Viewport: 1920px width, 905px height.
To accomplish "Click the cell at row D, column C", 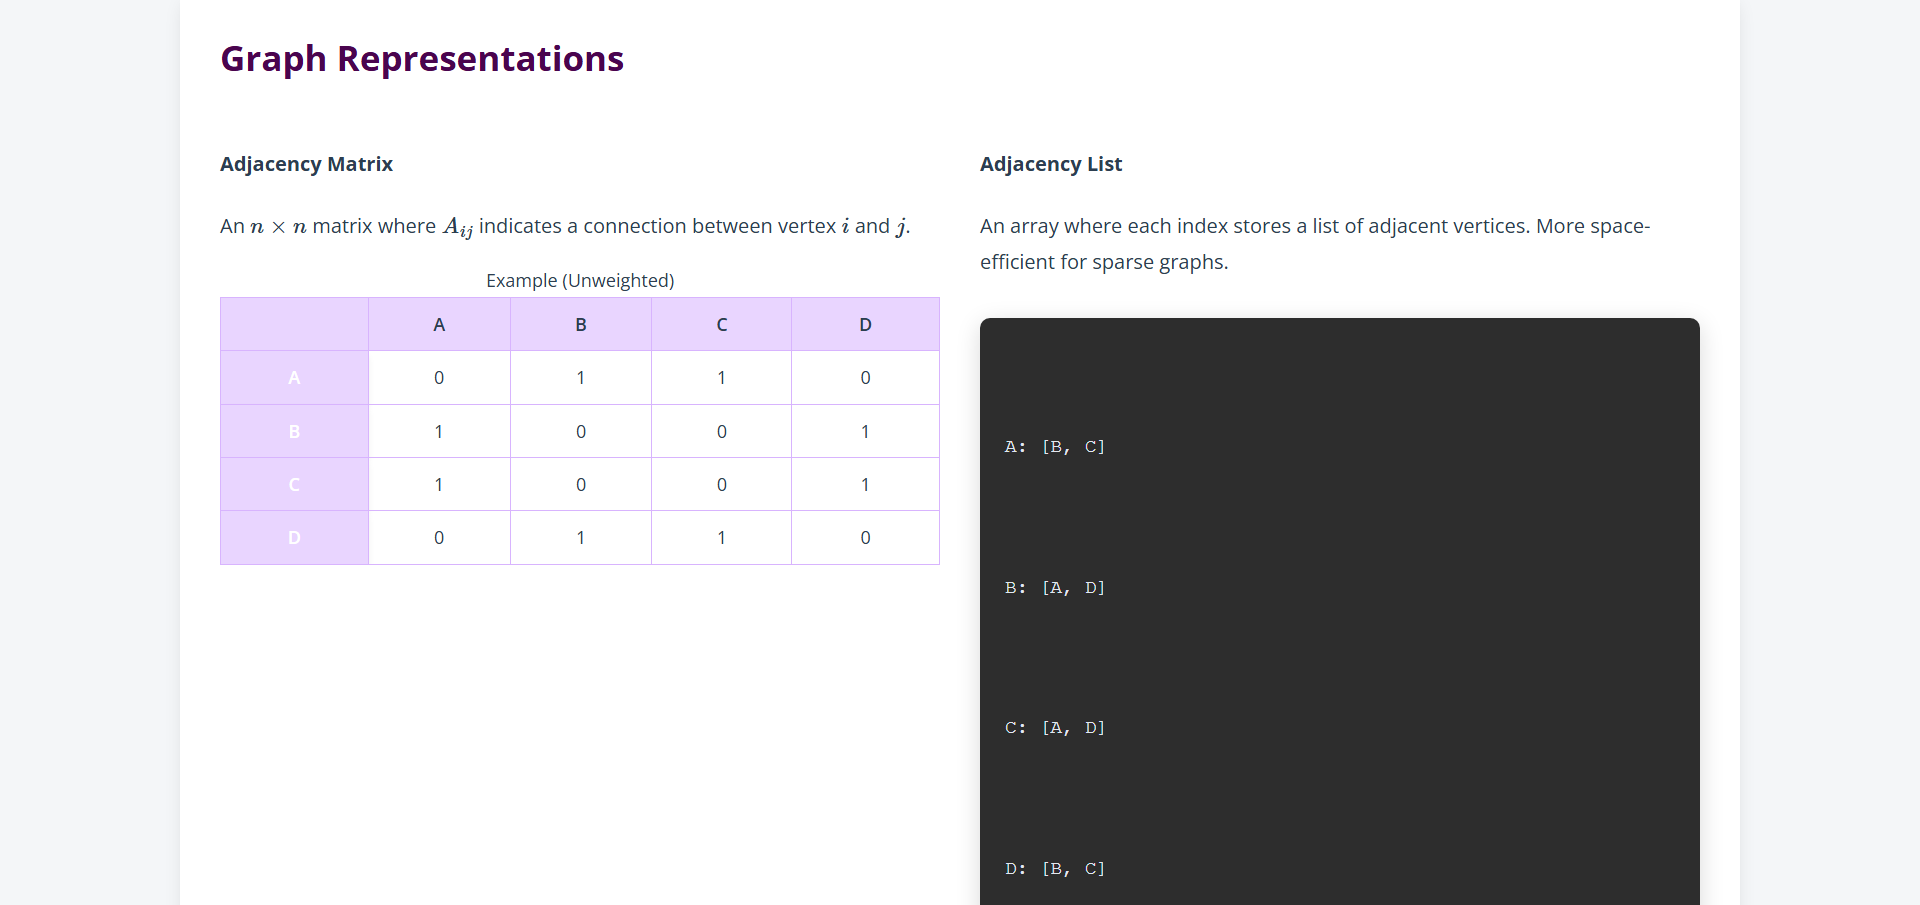I will pos(721,538).
